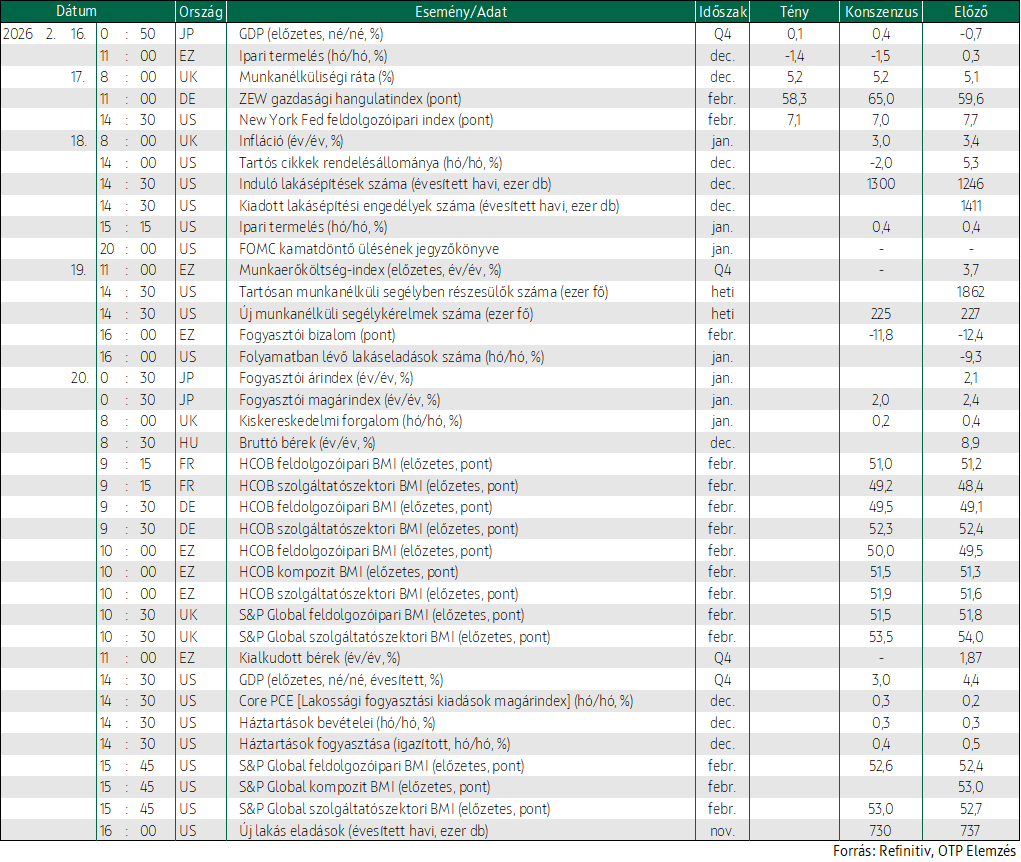Viewport: 1021px width, 862px height.
Task: Click the Kiskereskedelmi forgalom UK row
Action: (510, 421)
